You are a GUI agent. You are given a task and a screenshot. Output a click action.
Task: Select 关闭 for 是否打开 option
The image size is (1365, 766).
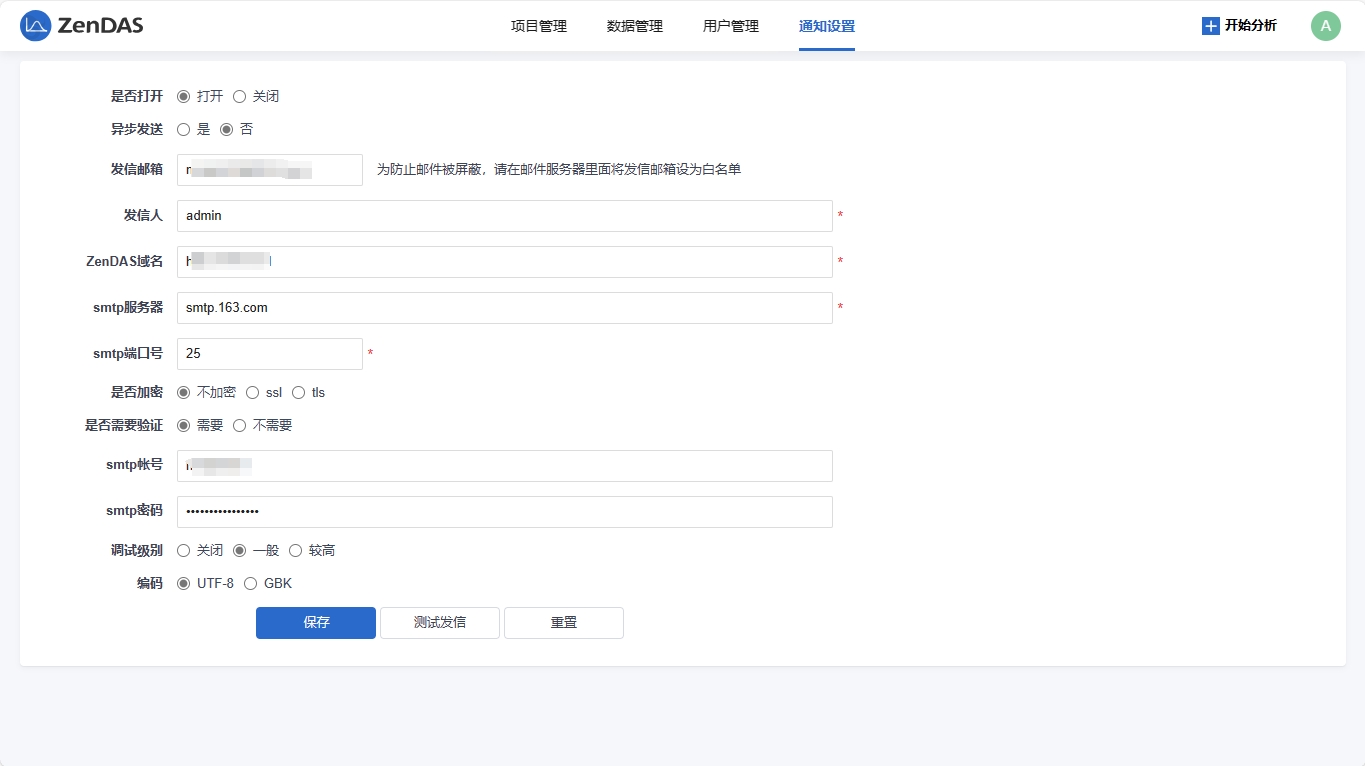point(240,97)
